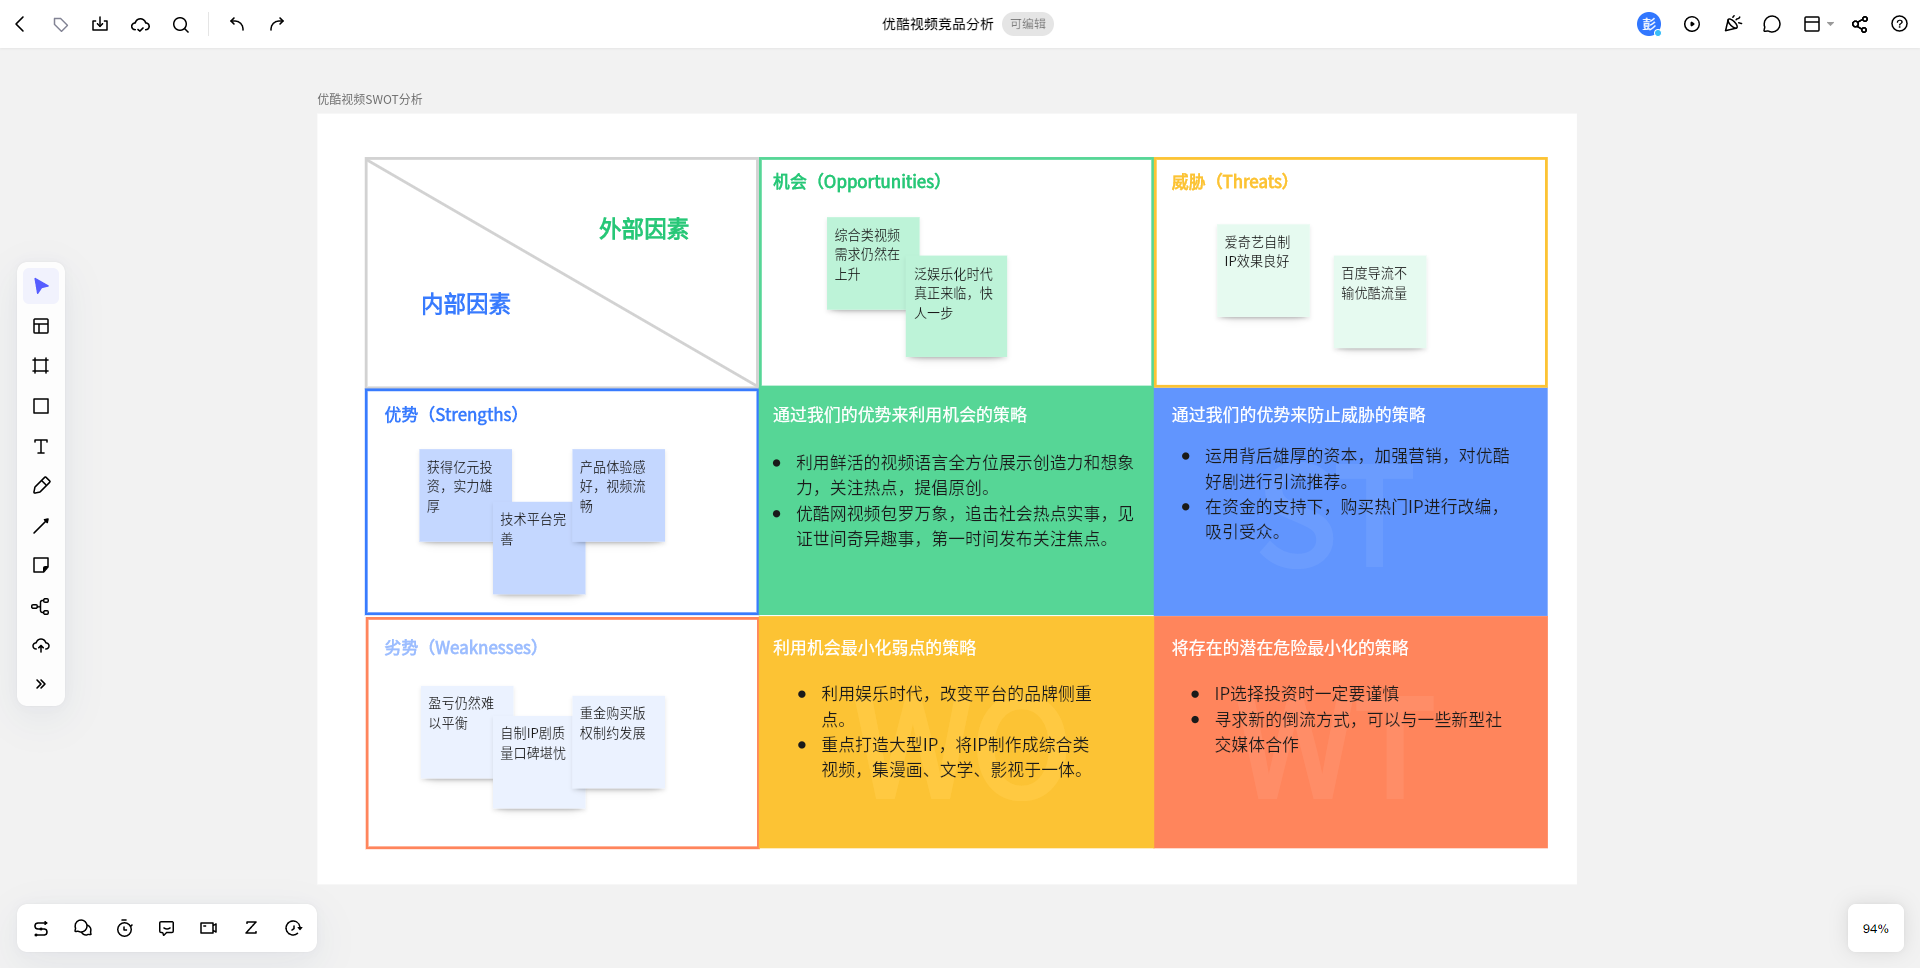
Task: Click the upload cloud tool
Action: (41, 646)
